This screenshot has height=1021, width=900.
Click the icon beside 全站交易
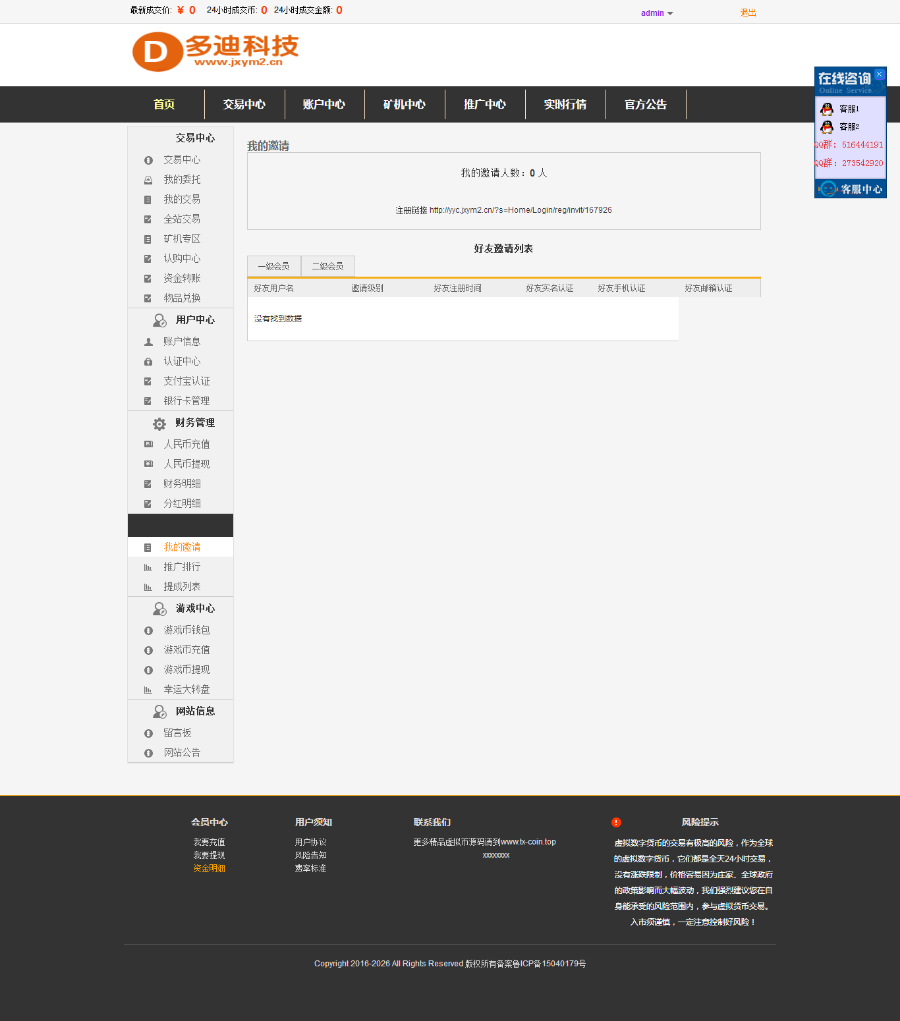pyautogui.click(x=148, y=219)
